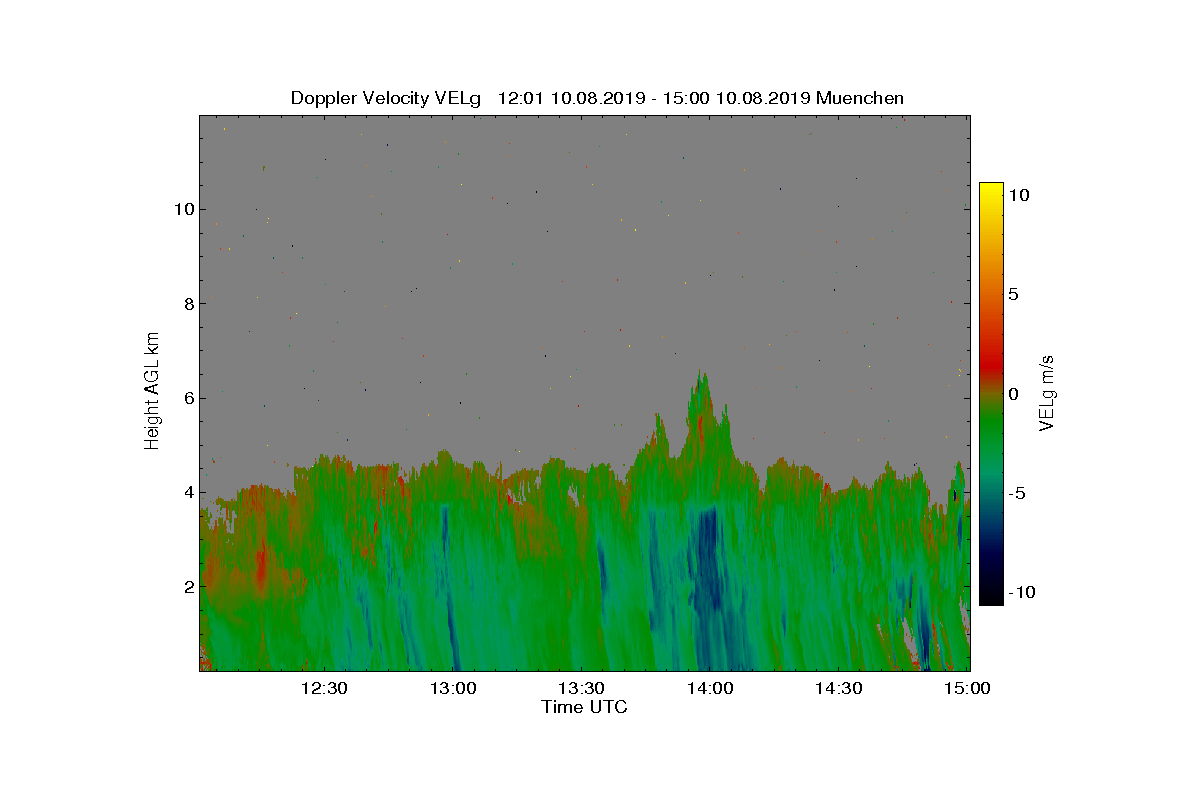1200x800 pixels.
Task: Click the red updraft patch near 12:15
Action: [x=262, y=568]
